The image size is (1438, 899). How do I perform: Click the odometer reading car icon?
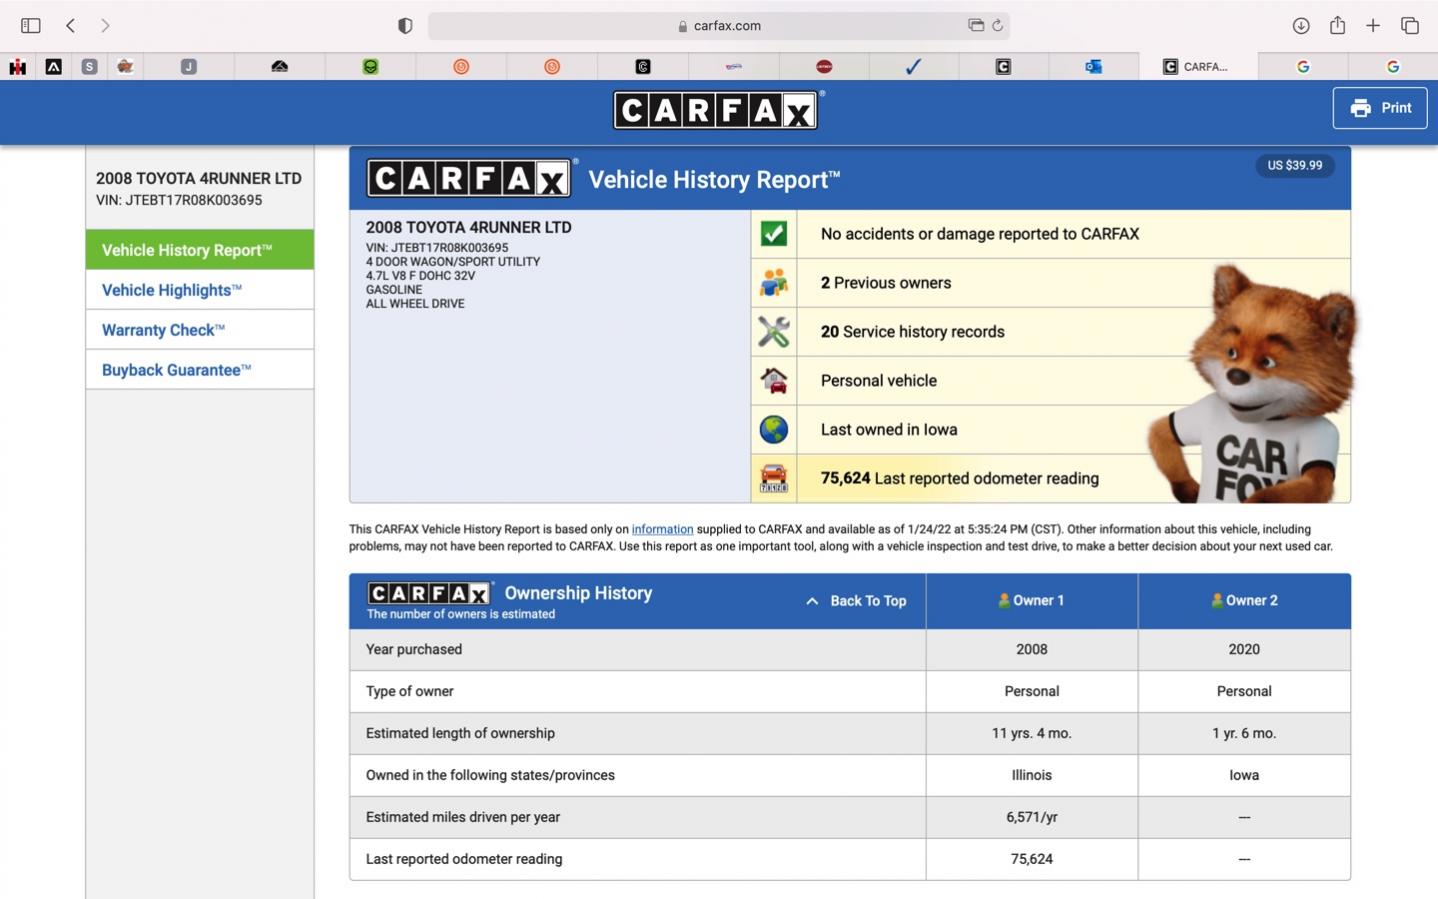pos(774,479)
